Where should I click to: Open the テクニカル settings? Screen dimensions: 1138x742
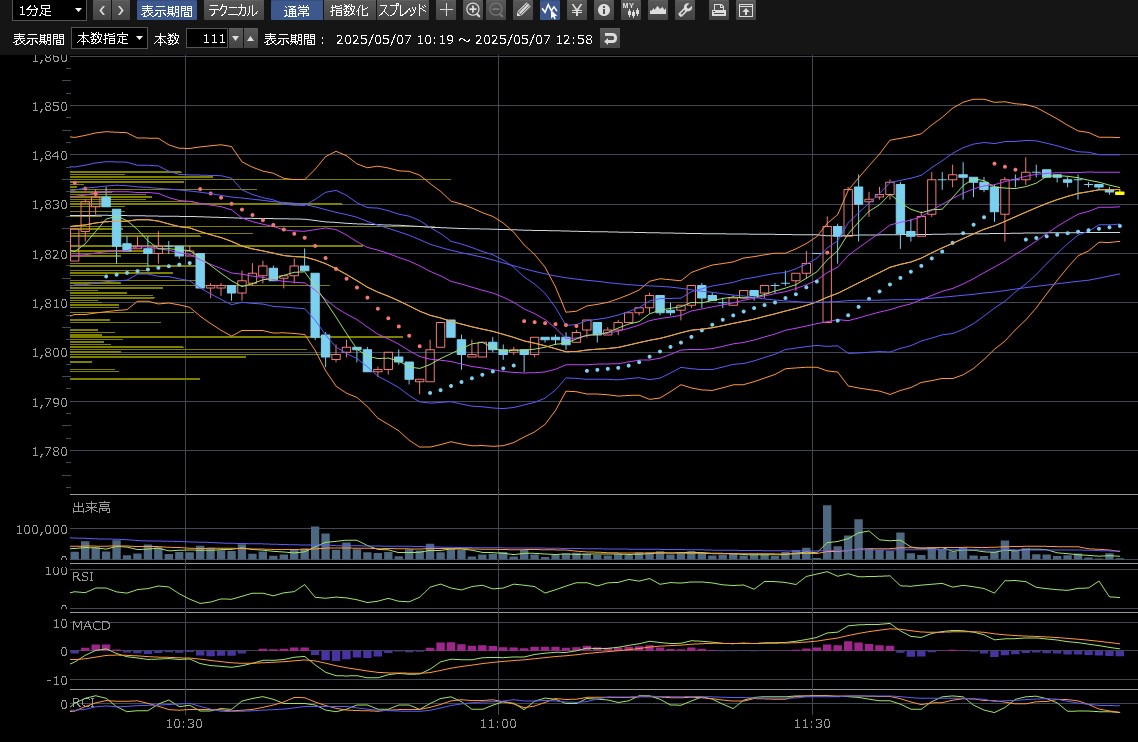tap(233, 10)
